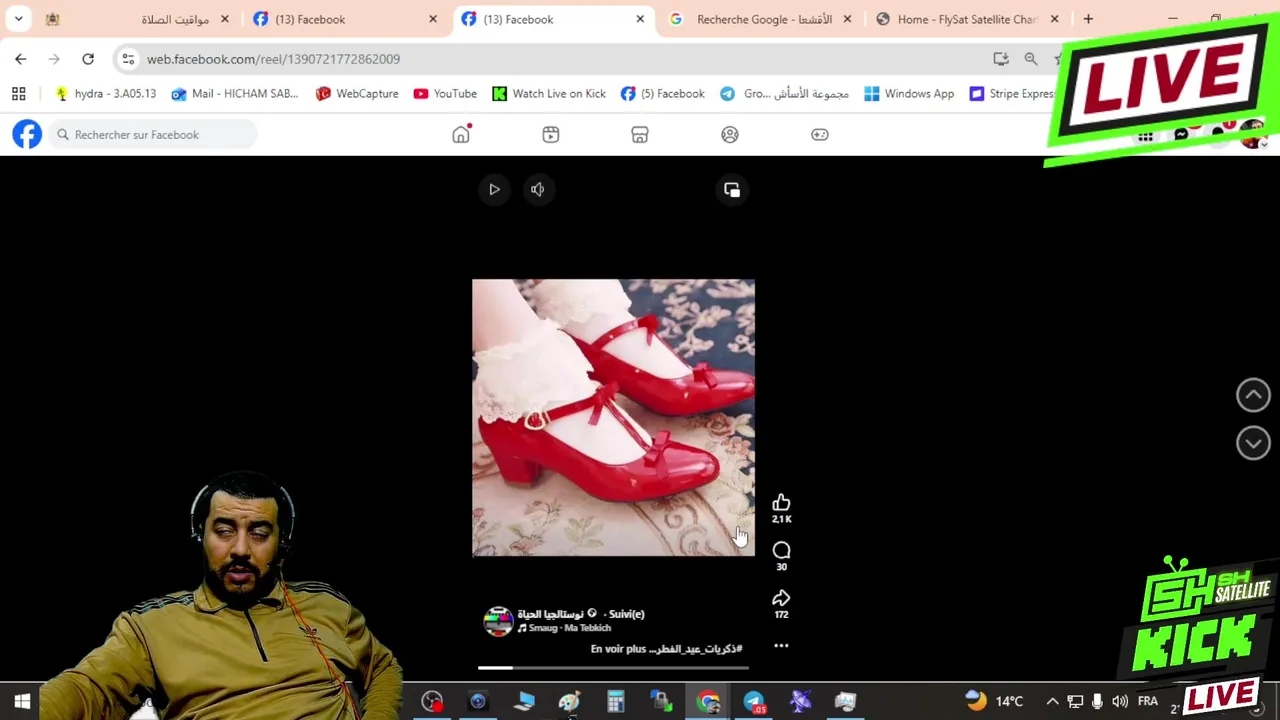Screen dimensions: 1280x720
Task: Seek within the reel progress bar
Action: (x=612, y=667)
